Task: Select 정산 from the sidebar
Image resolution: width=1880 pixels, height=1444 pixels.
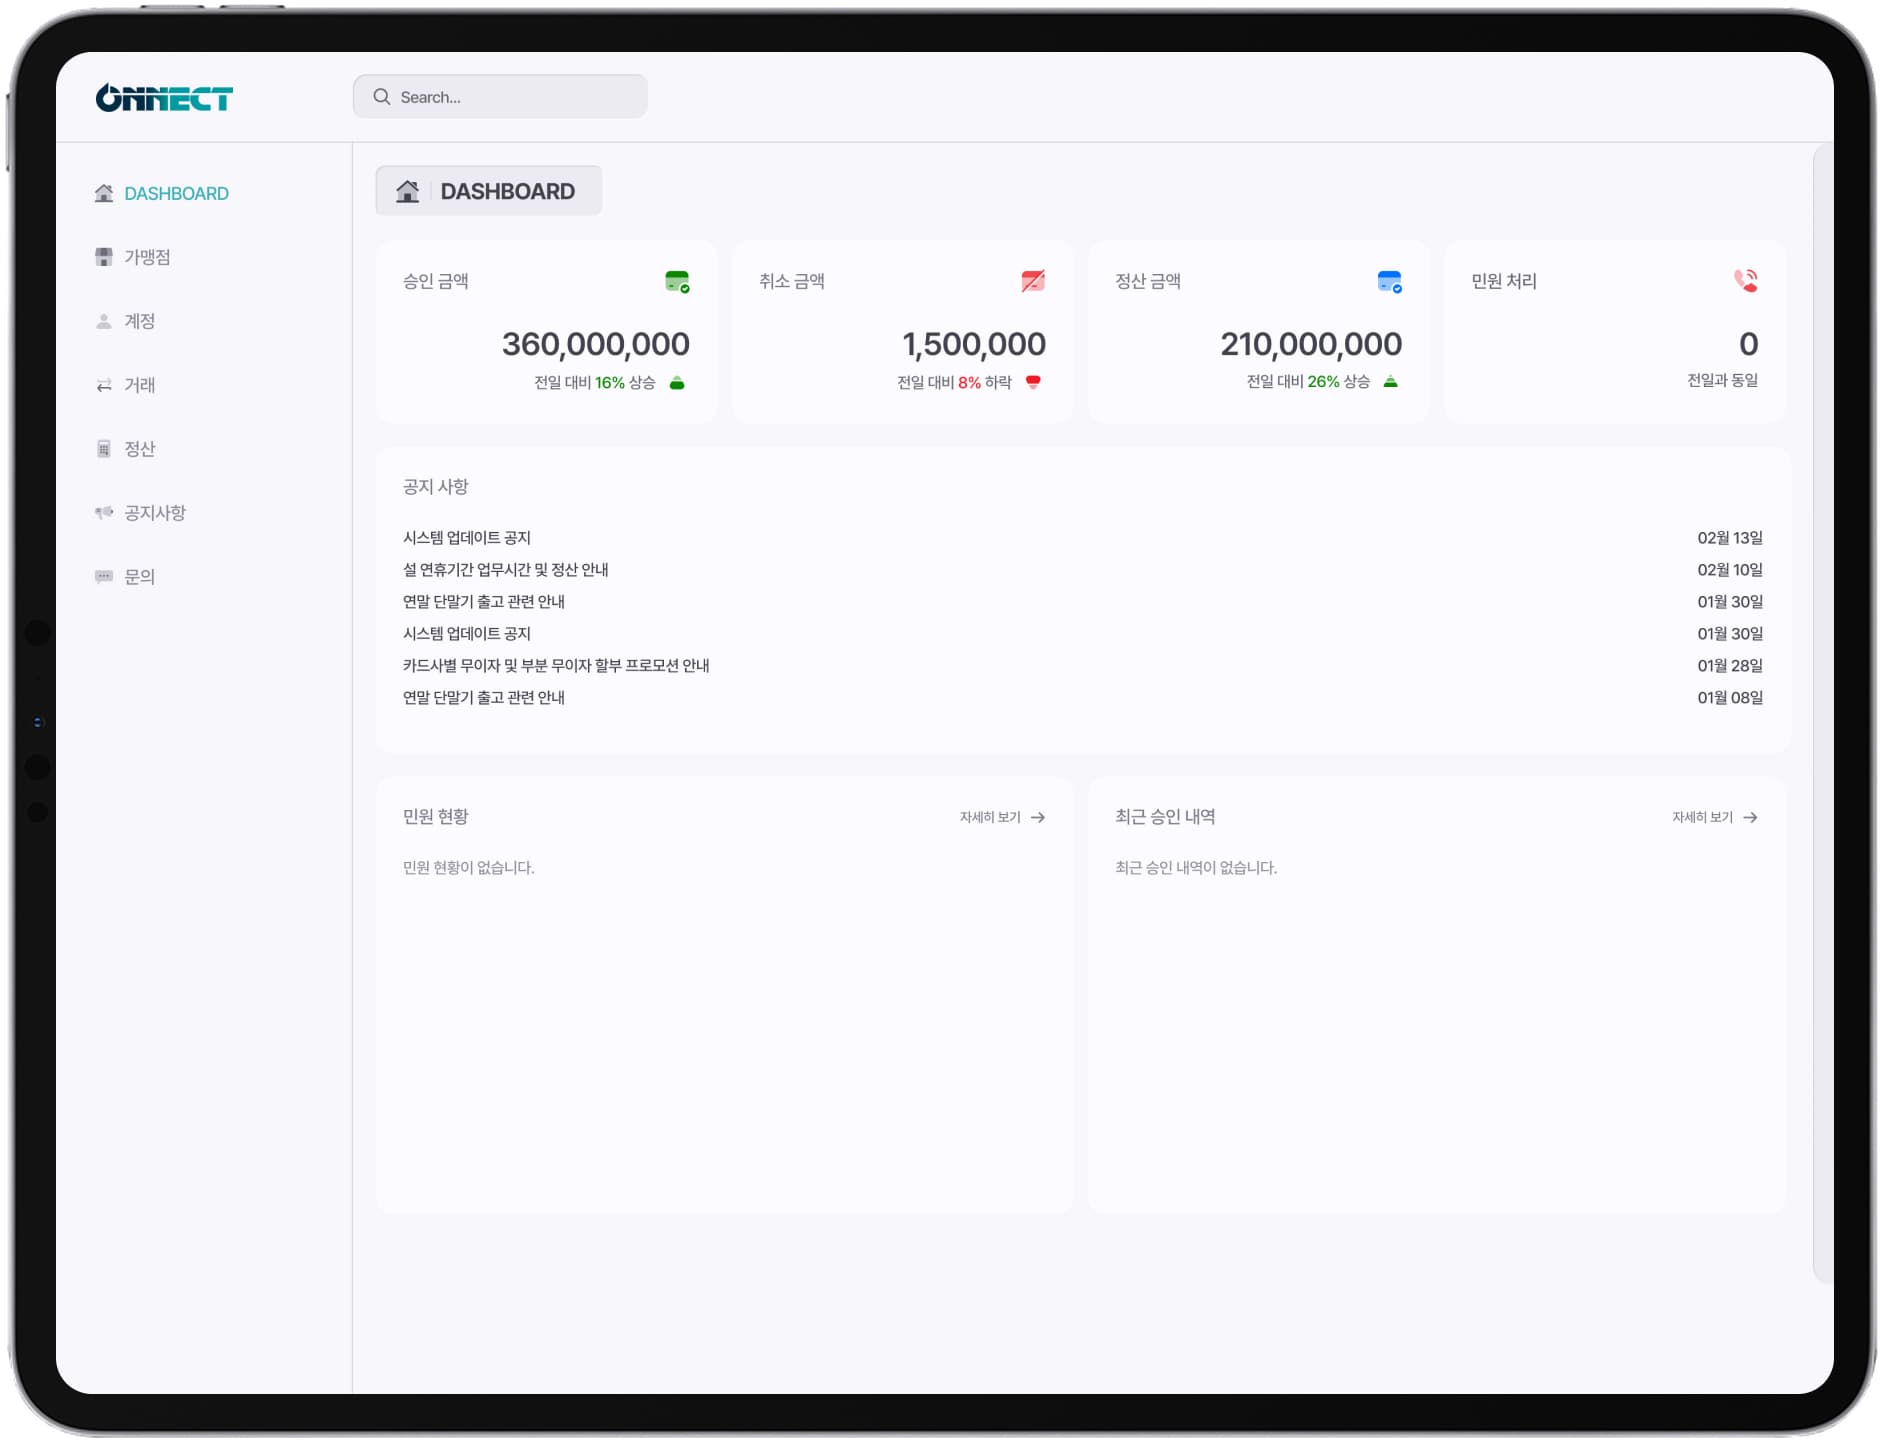Action: coord(139,449)
